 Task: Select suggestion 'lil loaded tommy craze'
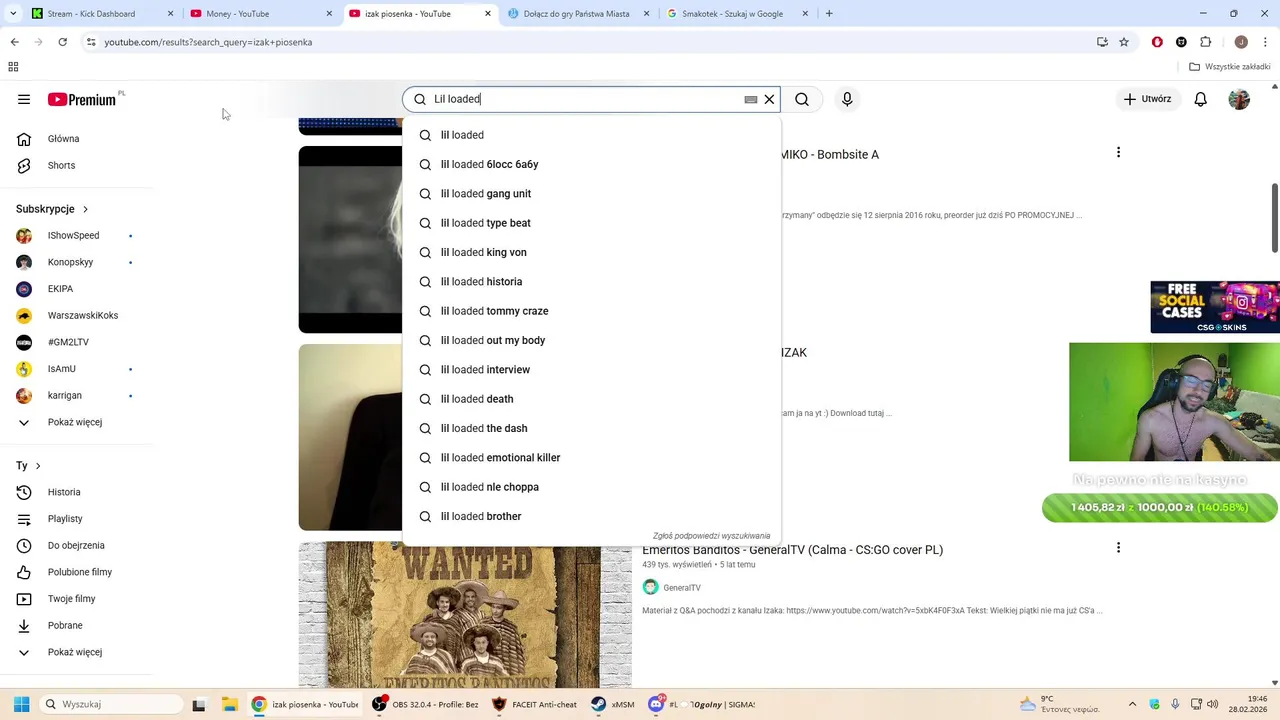591,311
